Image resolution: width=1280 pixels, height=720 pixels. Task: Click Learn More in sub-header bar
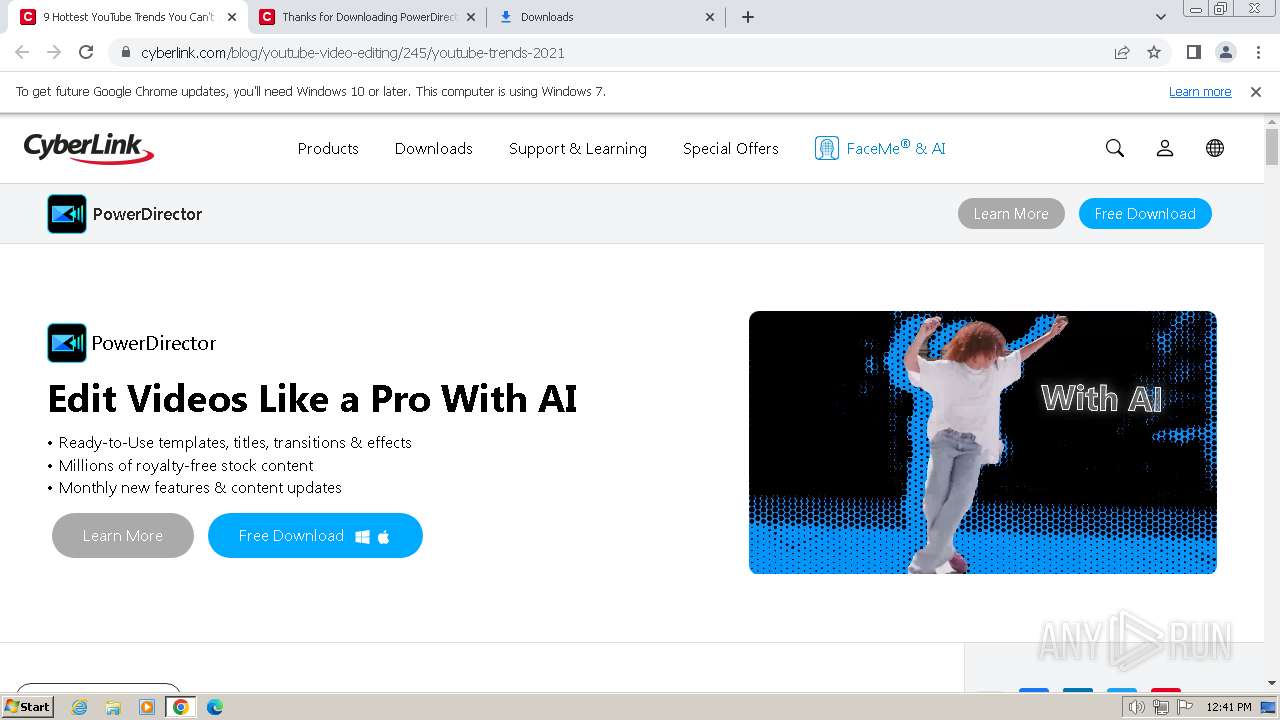tap(1011, 214)
